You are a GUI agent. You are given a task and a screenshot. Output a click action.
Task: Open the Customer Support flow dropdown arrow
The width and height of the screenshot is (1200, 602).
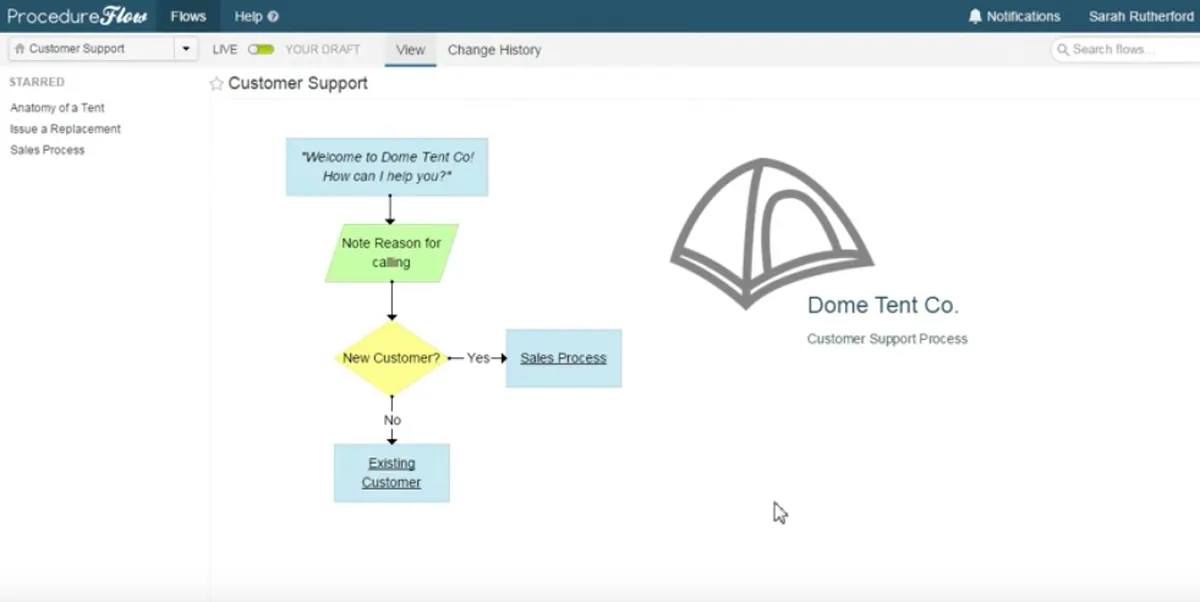tap(186, 49)
